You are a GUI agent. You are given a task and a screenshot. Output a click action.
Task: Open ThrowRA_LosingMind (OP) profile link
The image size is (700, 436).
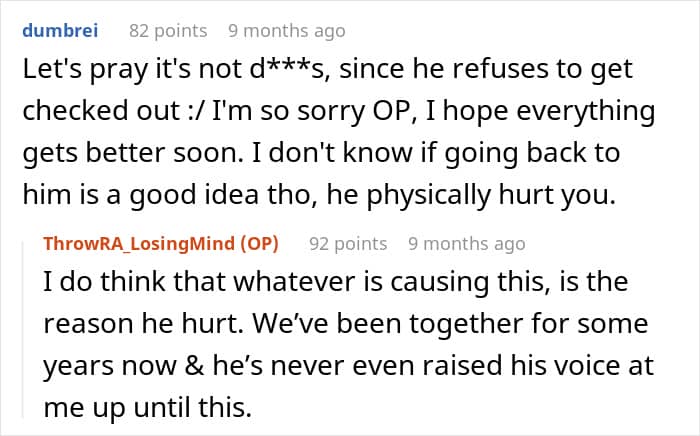pyautogui.click(x=161, y=244)
